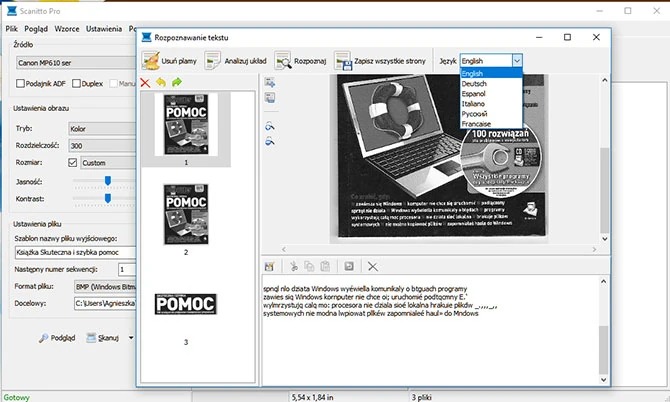Rotate page left with yellow arrow

161,82
